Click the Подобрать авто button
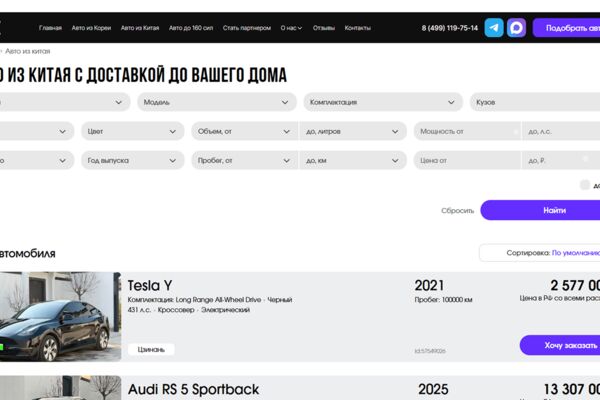 [x=566, y=28]
